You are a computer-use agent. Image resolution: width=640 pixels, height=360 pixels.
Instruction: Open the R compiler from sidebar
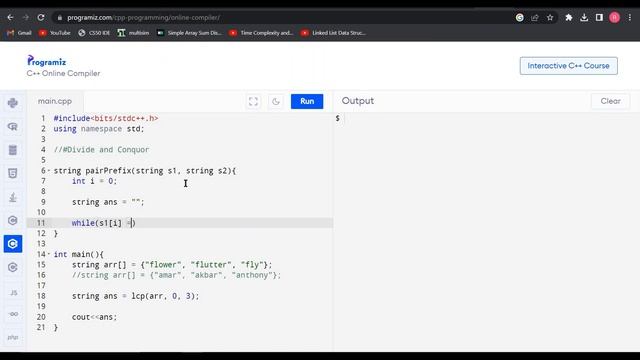click(13, 127)
